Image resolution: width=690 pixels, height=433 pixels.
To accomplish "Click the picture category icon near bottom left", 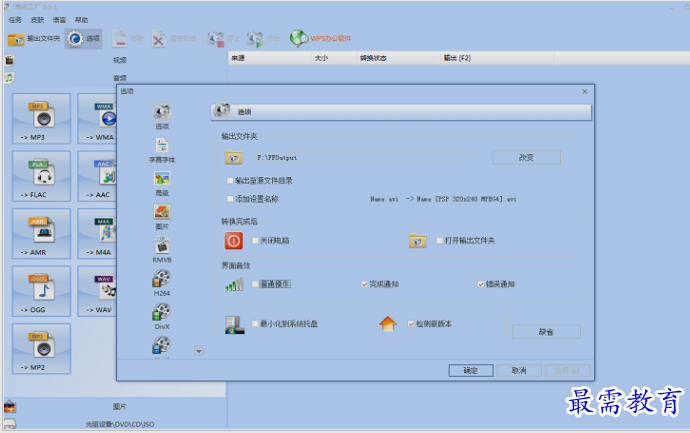I will point(10,407).
